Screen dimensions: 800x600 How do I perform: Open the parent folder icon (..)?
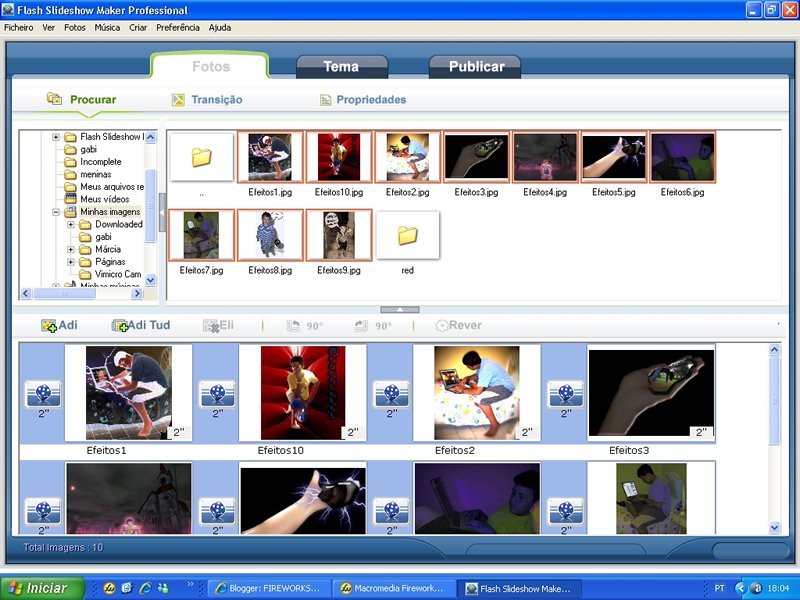pyautogui.click(x=202, y=157)
